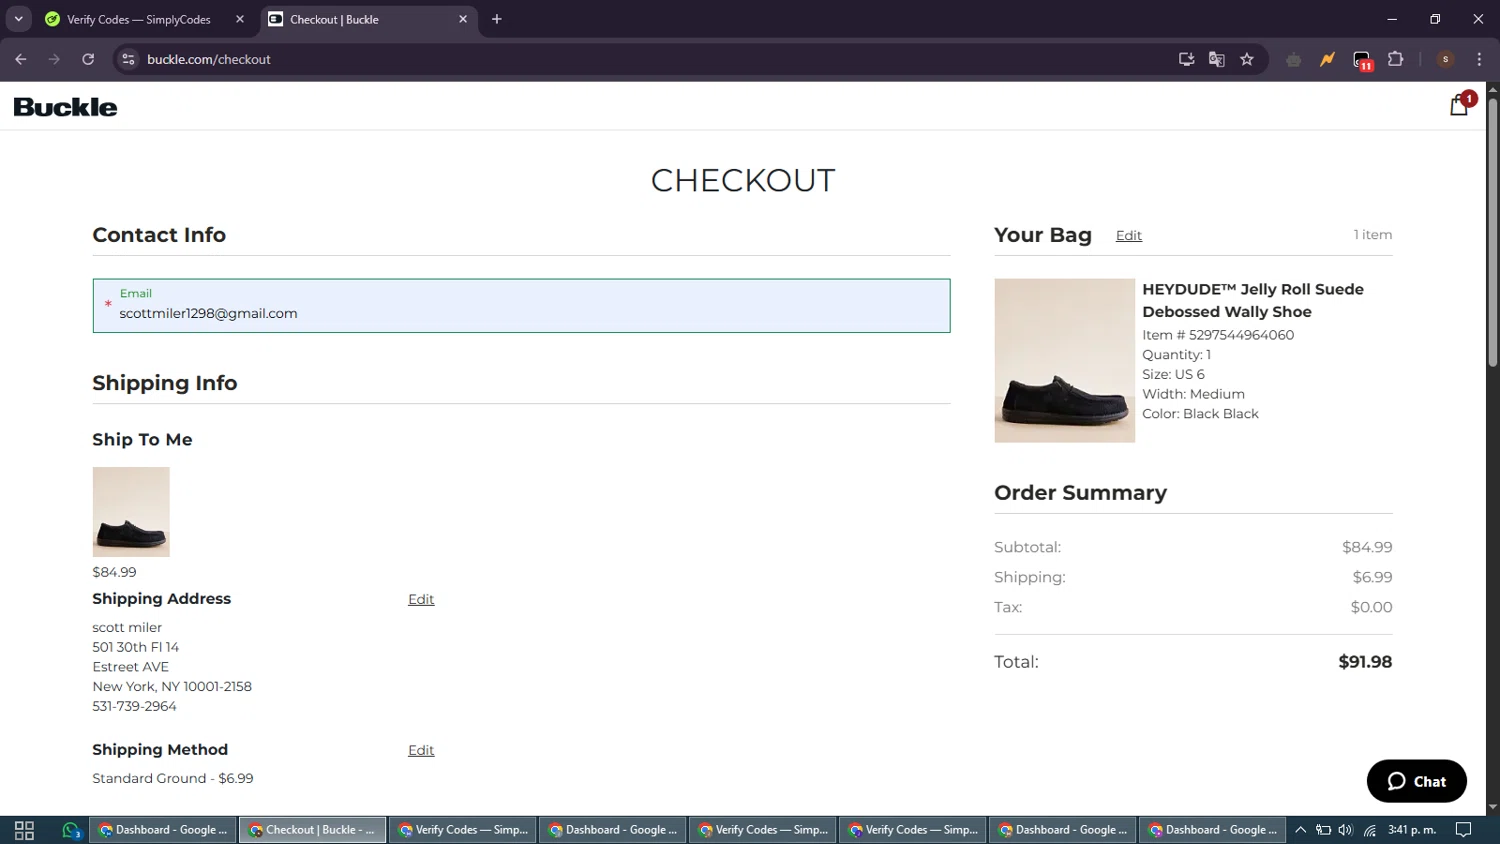Viewport: 1500px width, 844px height.
Task: Click the install app icon in address bar
Action: point(1186,59)
